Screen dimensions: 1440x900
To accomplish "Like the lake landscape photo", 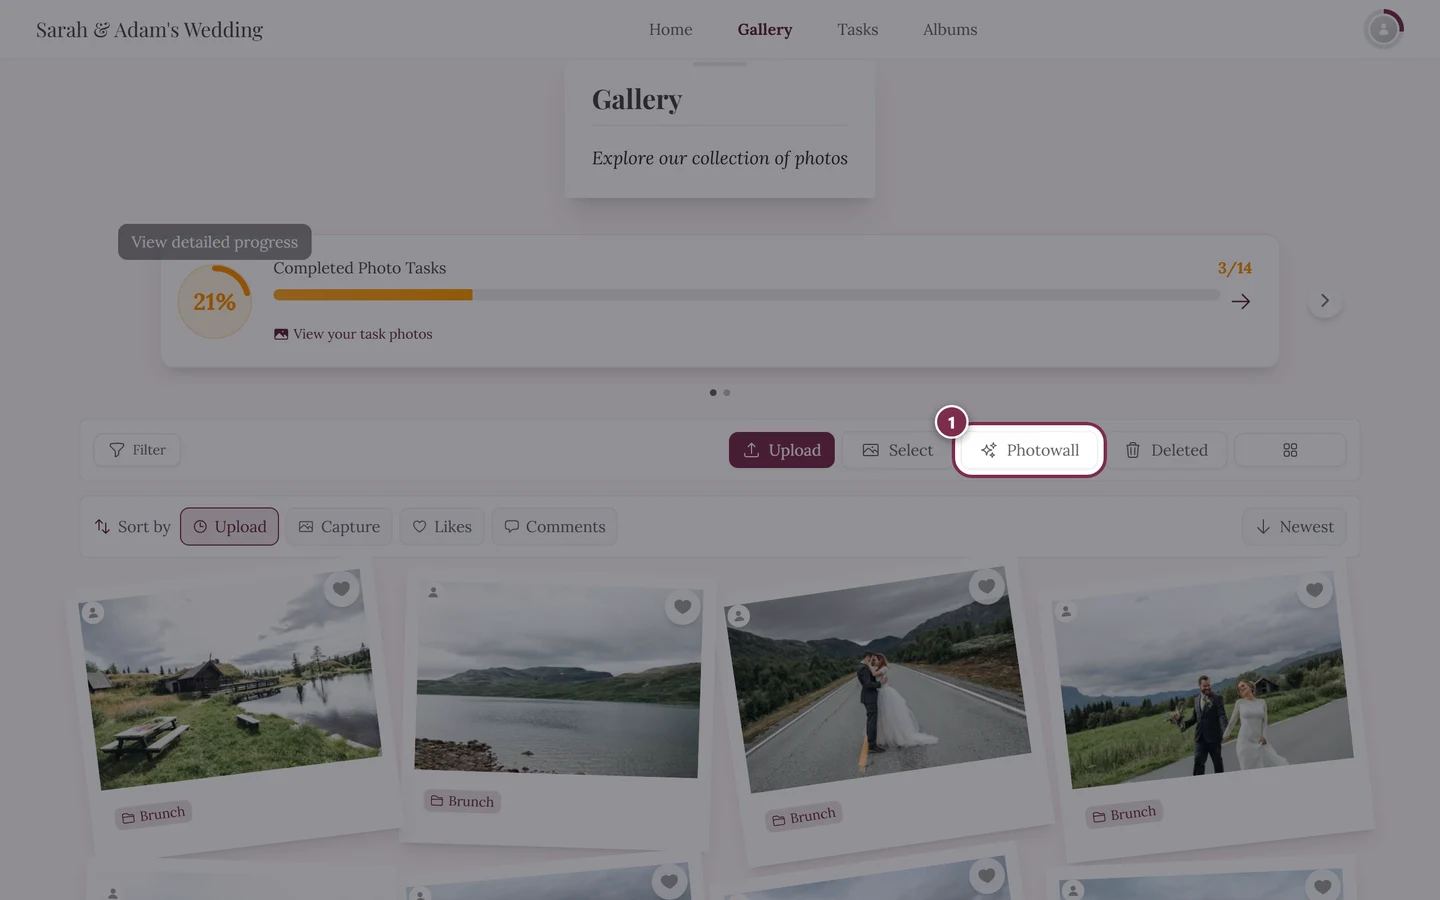I will coord(682,606).
